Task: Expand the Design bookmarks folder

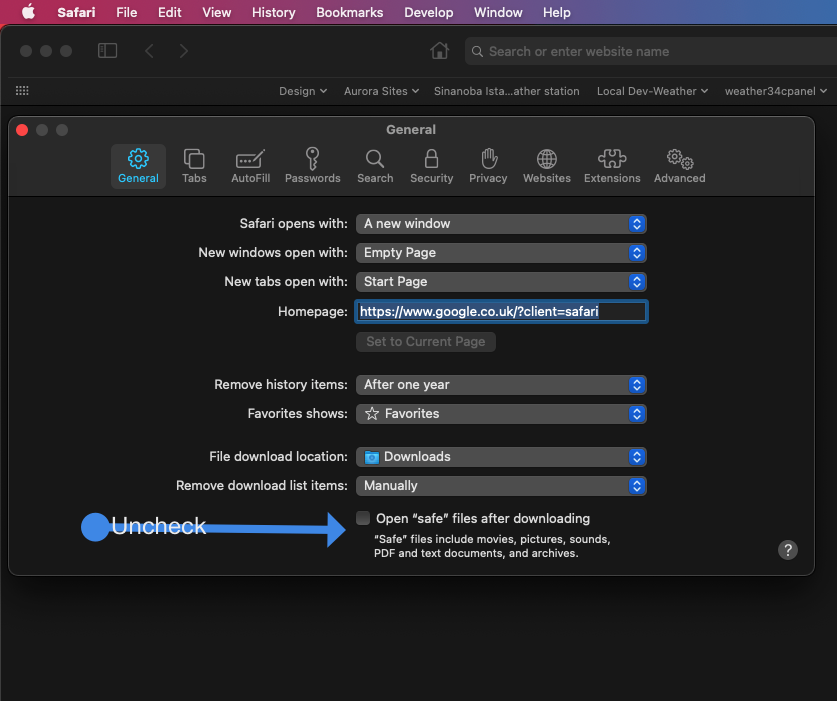Action: [x=303, y=91]
